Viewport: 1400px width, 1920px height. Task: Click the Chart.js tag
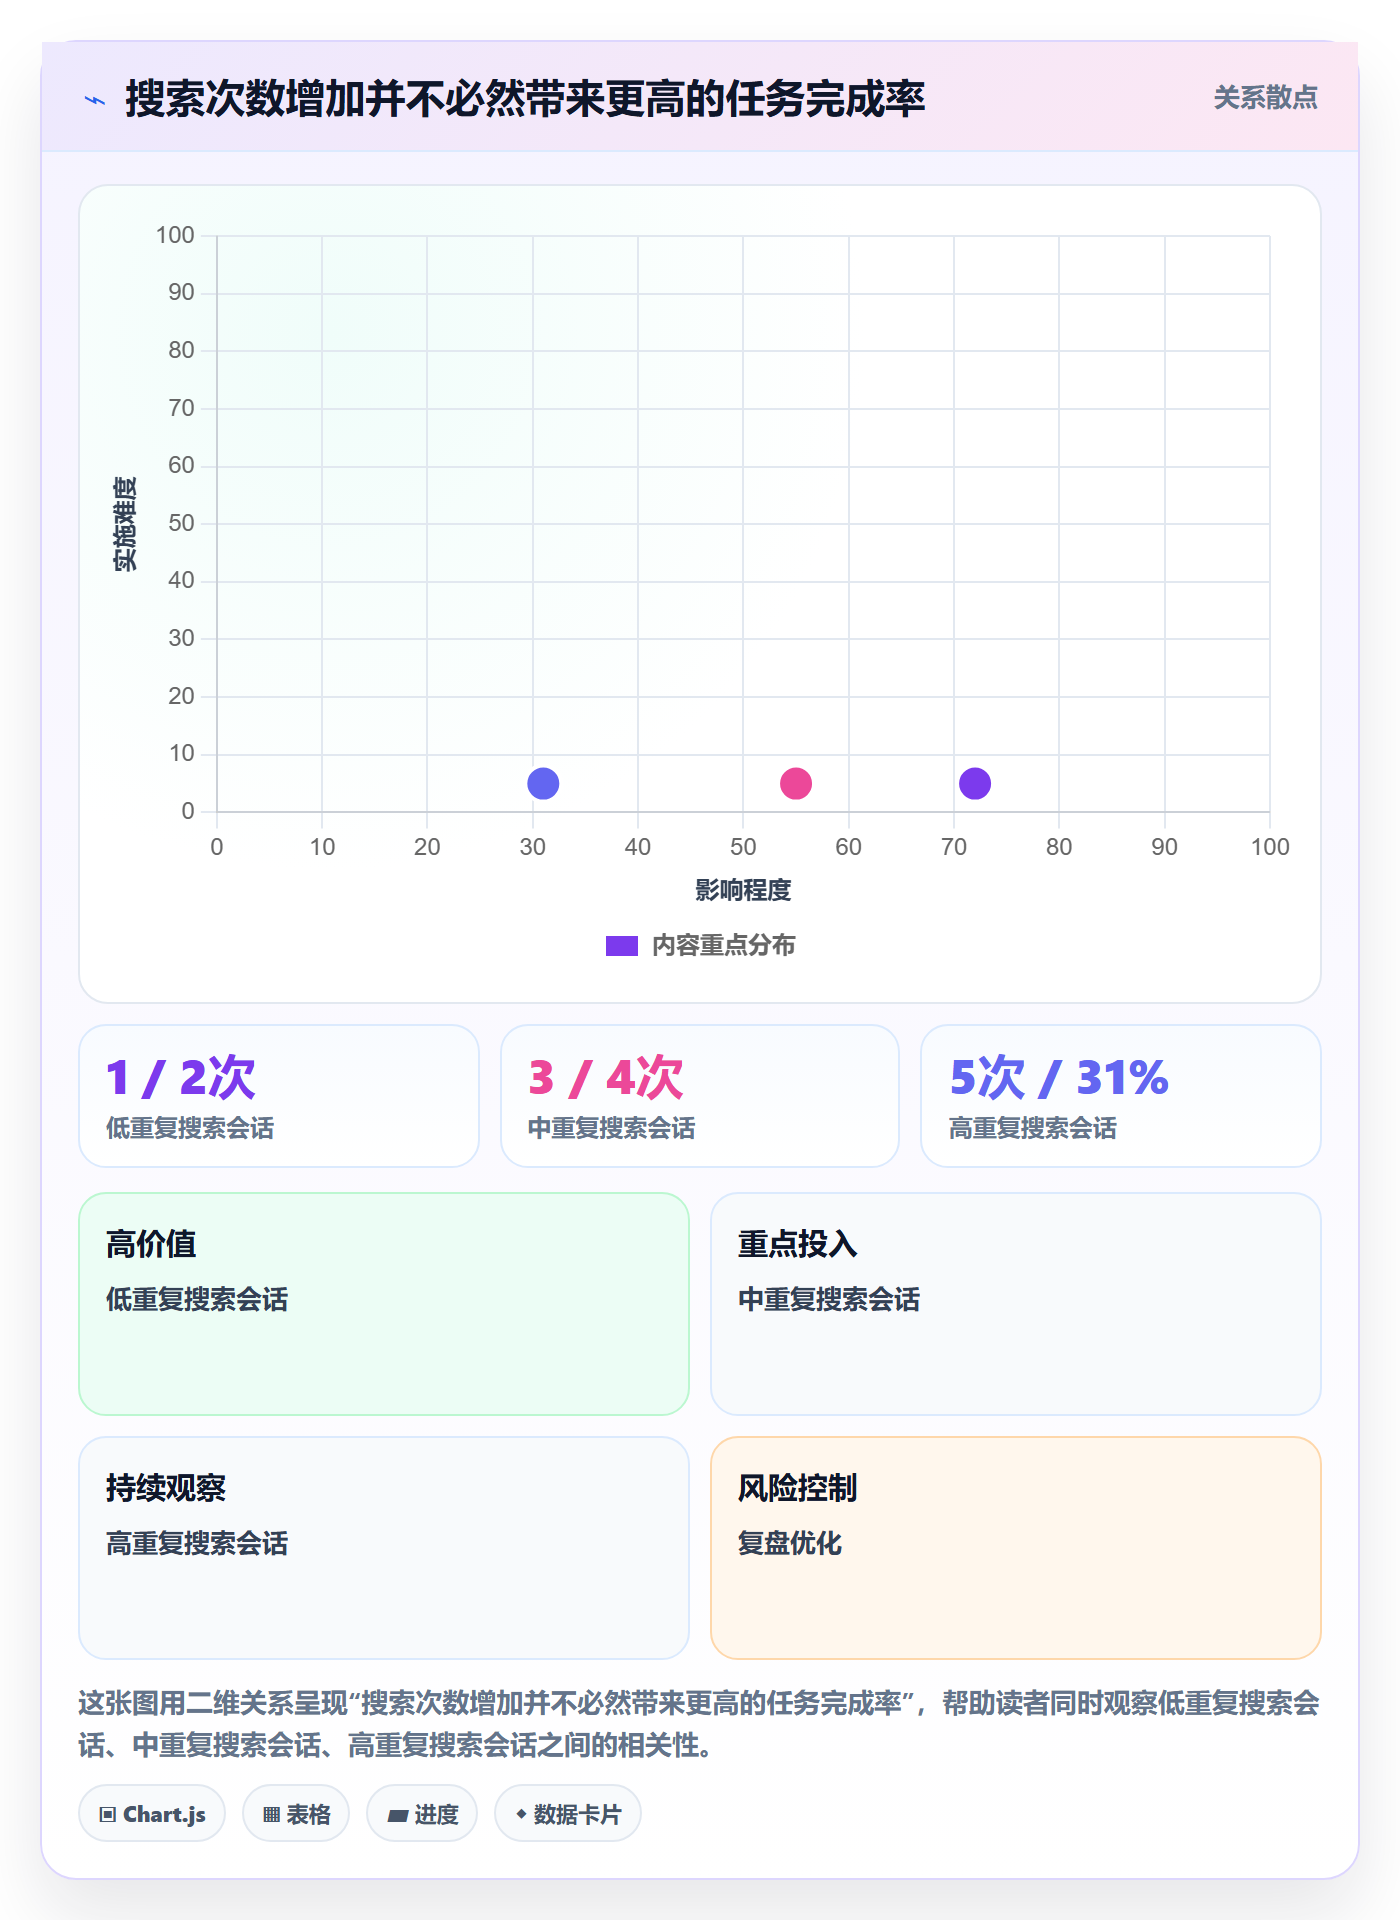(x=152, y=1814)
